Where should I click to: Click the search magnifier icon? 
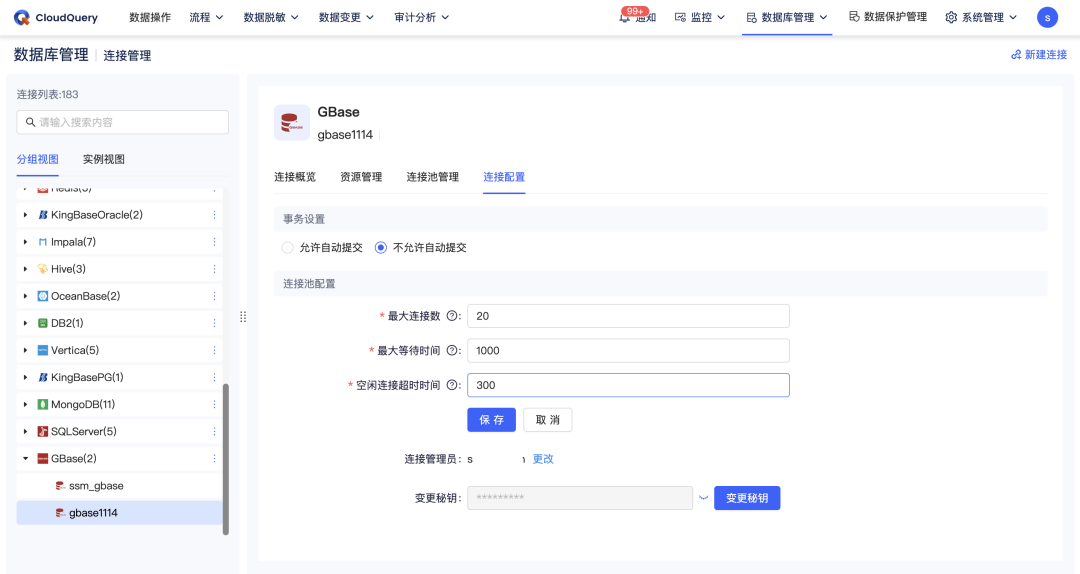tap(30, 122)
